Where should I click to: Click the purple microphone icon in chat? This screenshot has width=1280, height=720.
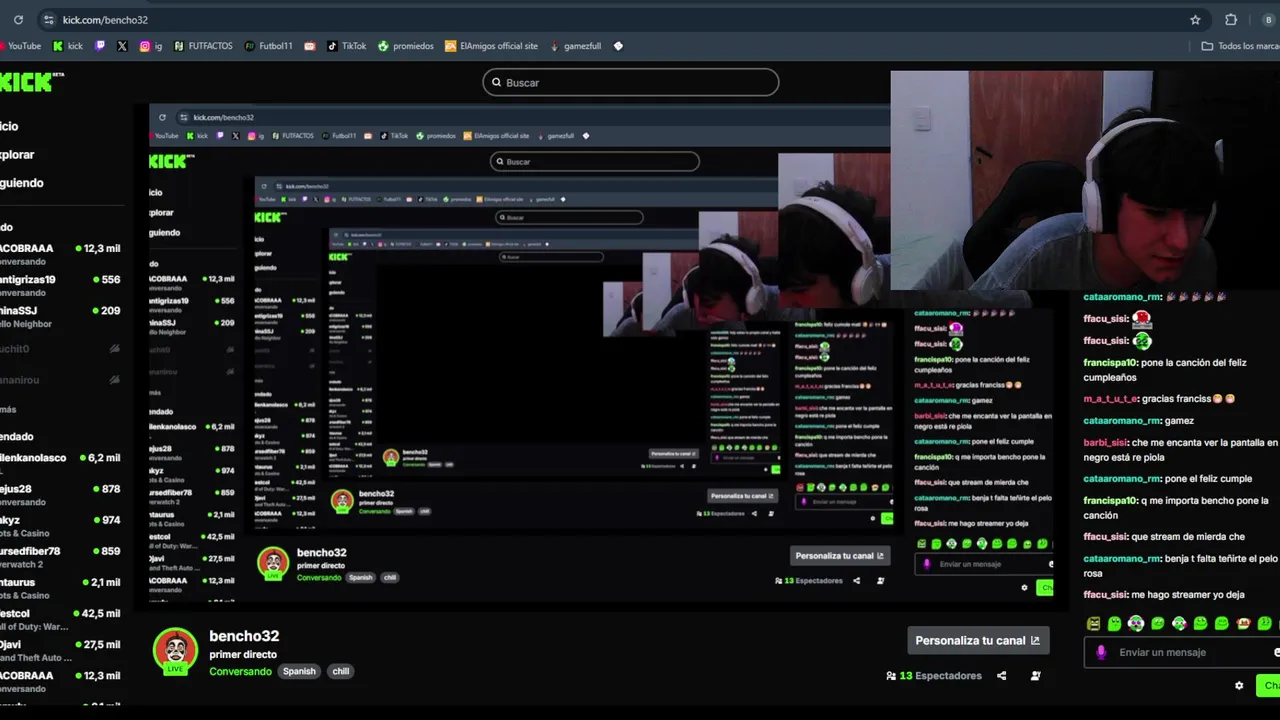(x=1101, y=652)
